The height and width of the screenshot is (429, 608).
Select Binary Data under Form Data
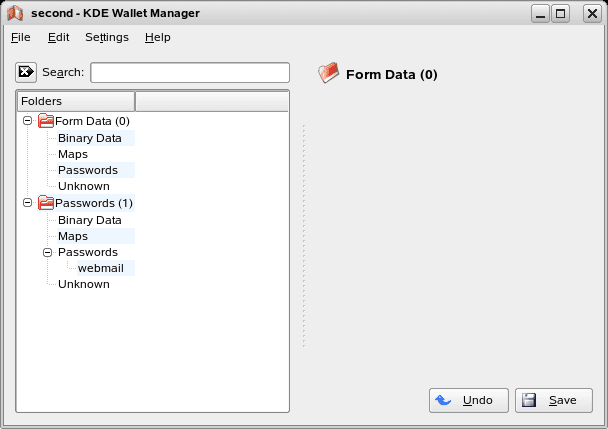(x=90, y=138)
